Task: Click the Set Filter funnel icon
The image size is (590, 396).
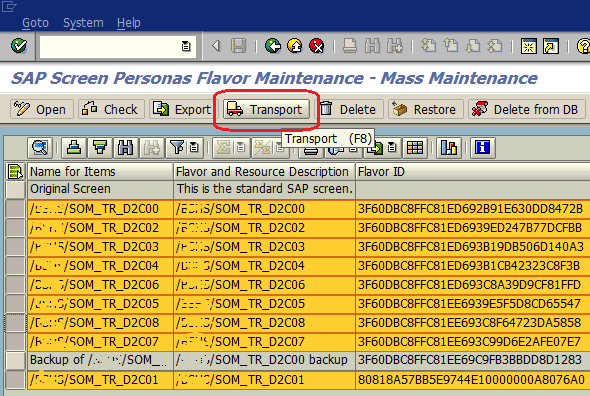Action: tap(177, 147)
